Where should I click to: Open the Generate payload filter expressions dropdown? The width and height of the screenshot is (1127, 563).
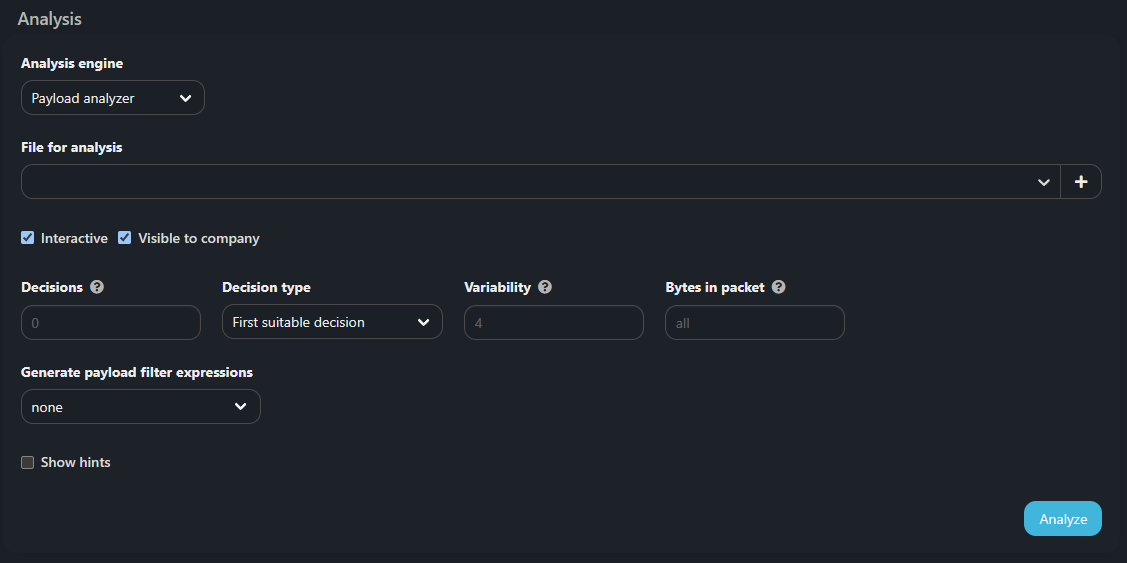tap(140, 407)
